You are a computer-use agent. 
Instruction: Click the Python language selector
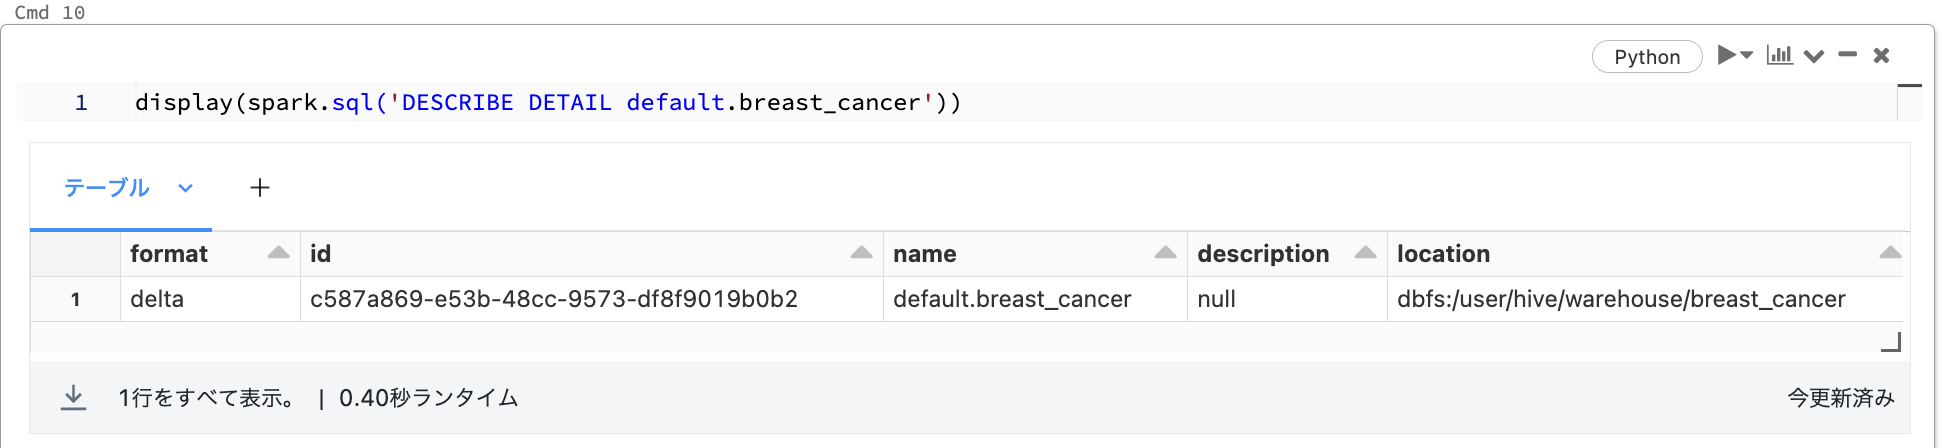(1646, 57)
